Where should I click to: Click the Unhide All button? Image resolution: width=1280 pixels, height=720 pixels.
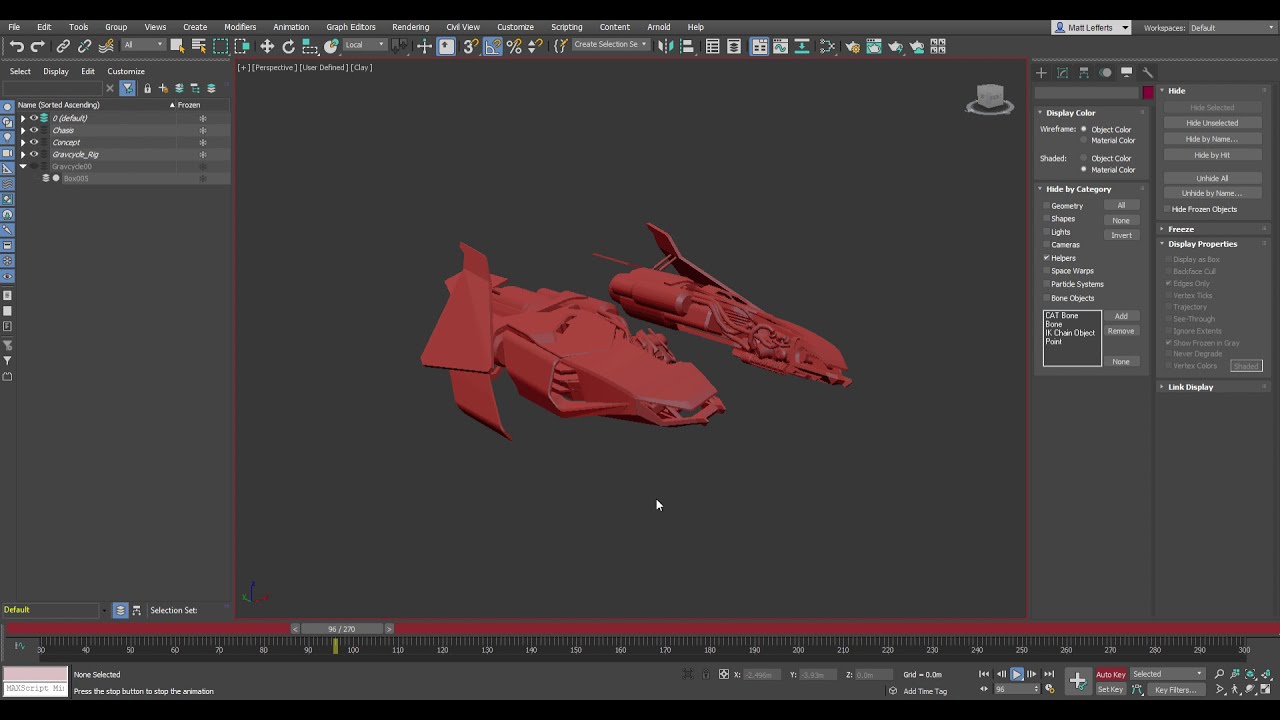1212,178
